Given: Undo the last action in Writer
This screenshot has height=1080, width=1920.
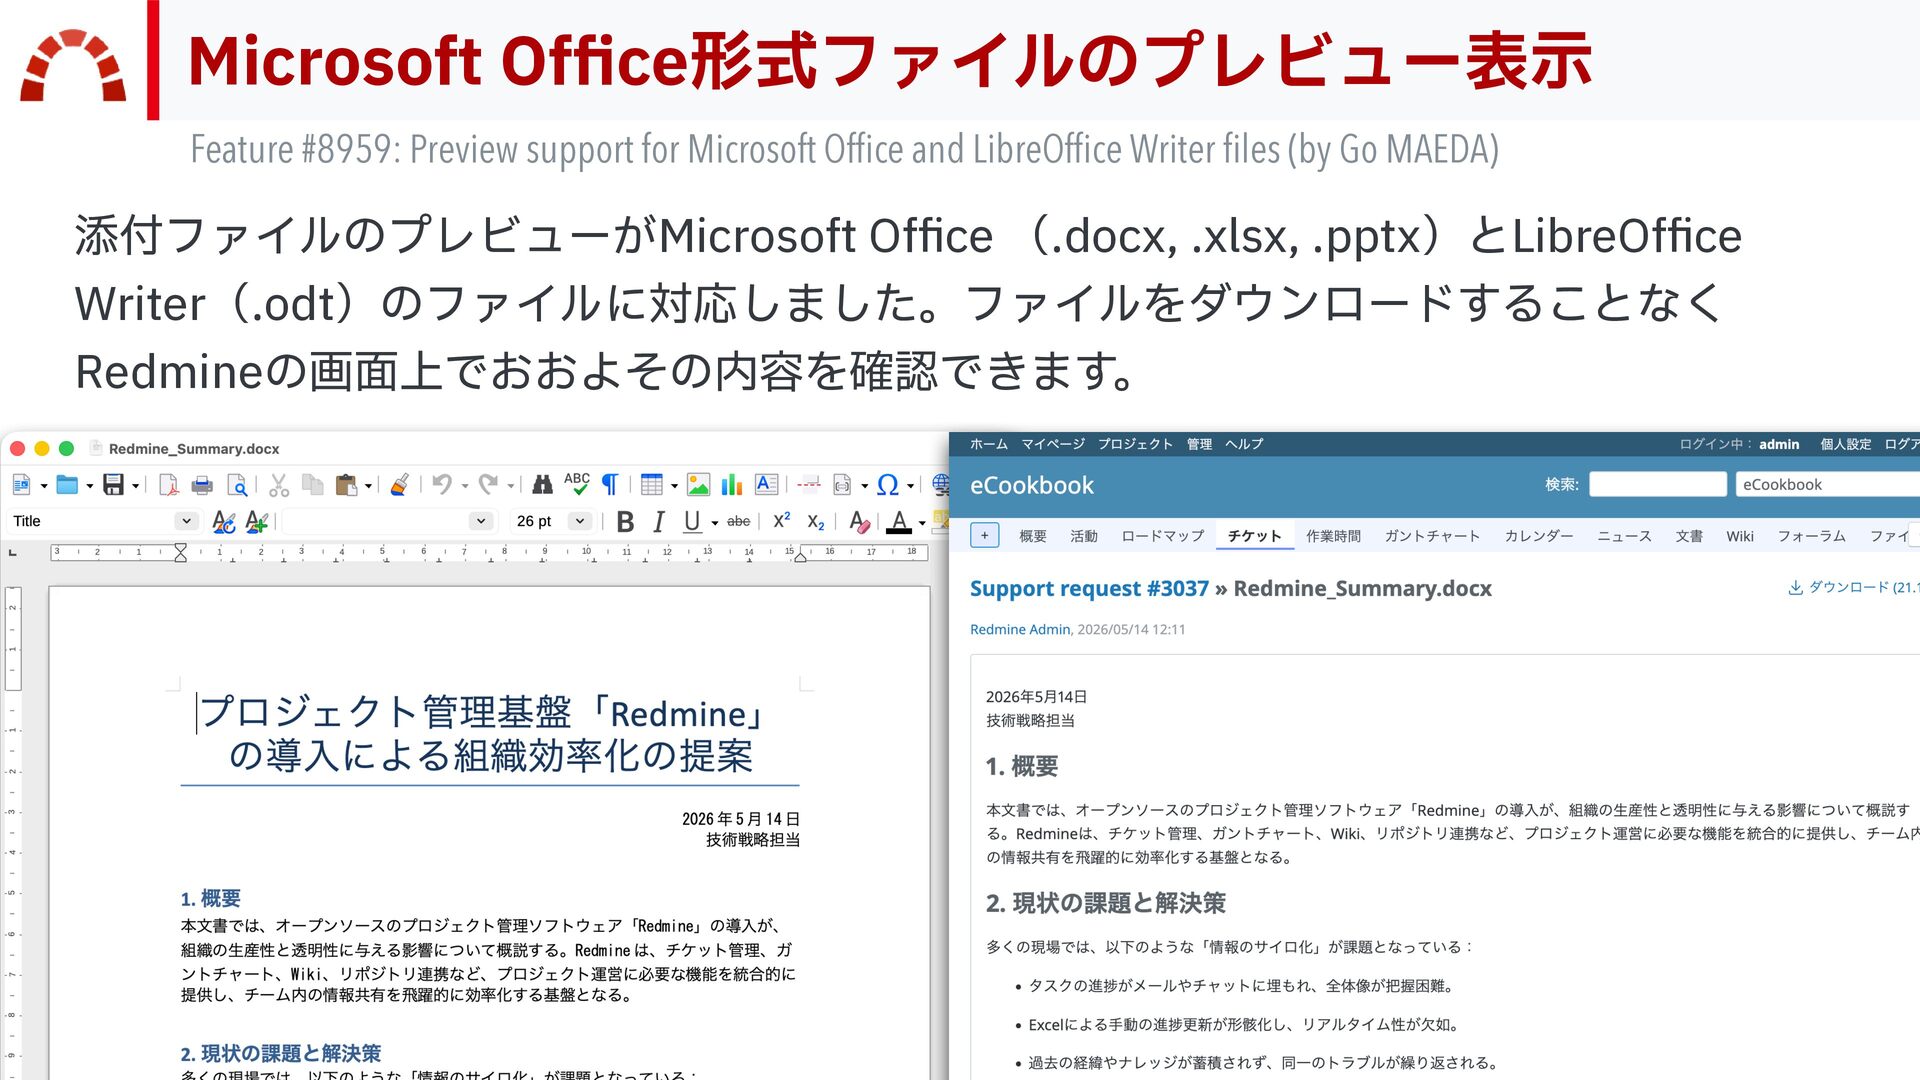Looking at the screenshot, I should pyautogui.click(x=442, y=485).
